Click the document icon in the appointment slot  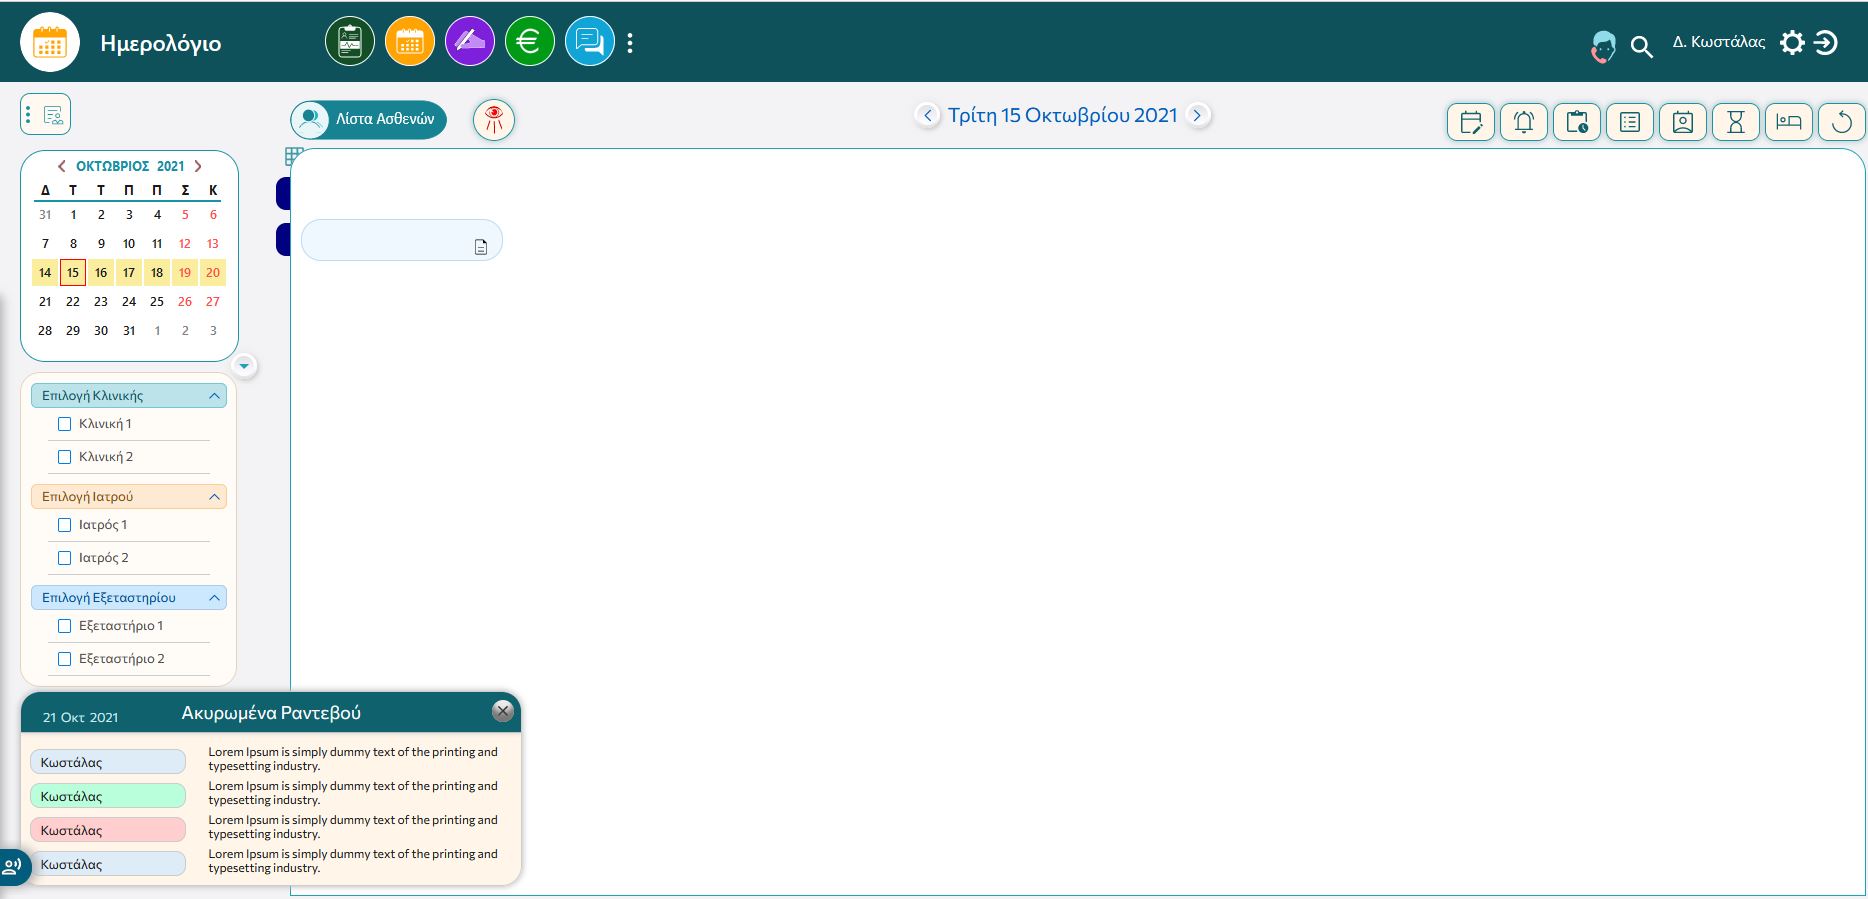coord(481,247)
